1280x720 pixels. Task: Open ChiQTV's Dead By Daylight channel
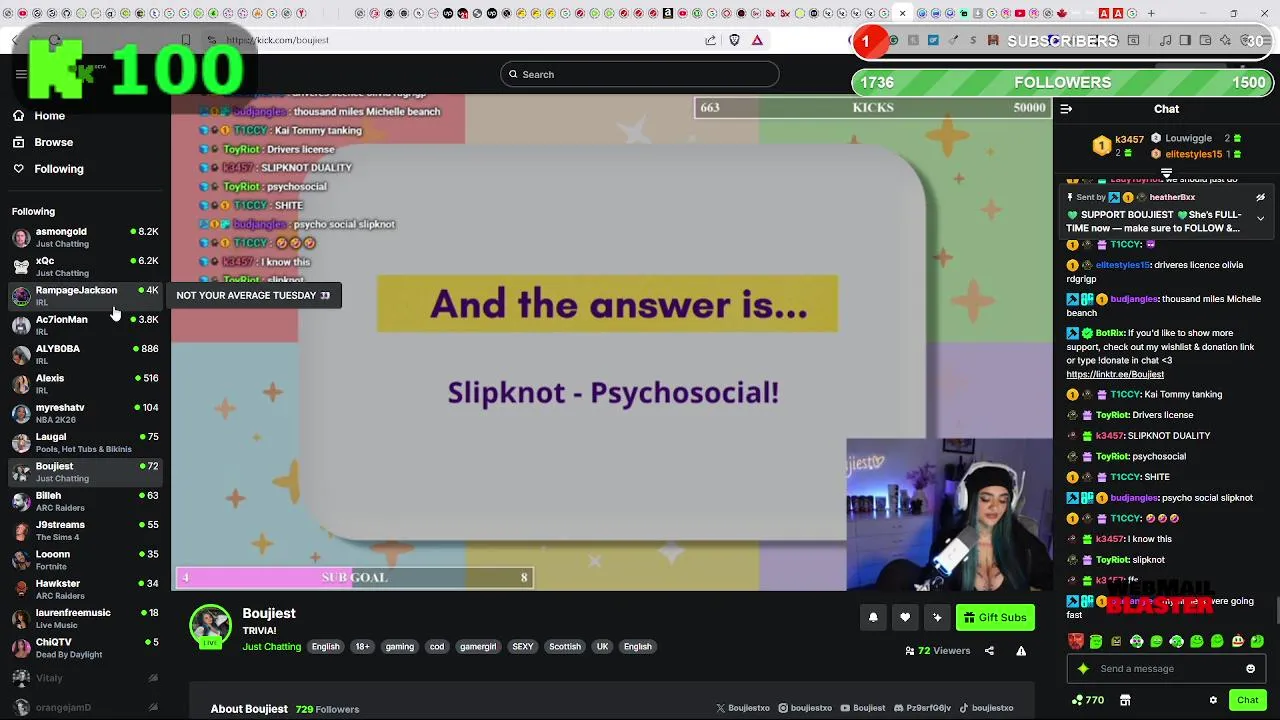pyautogui.click(x=85, y=648)
